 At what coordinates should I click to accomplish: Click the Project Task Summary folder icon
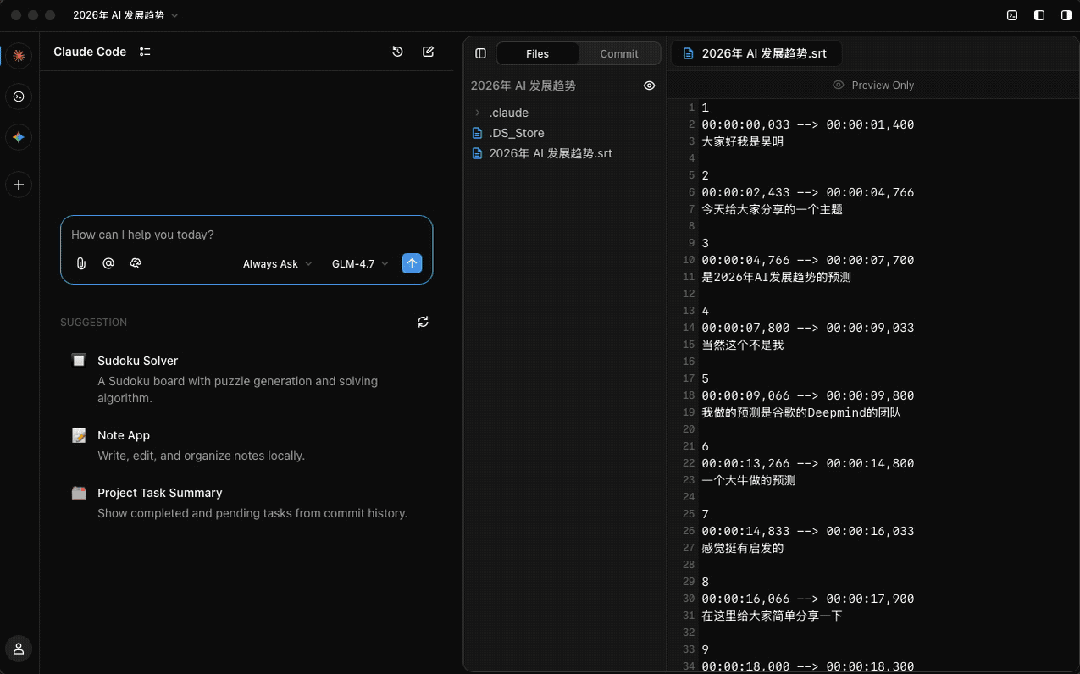point(79,493)
